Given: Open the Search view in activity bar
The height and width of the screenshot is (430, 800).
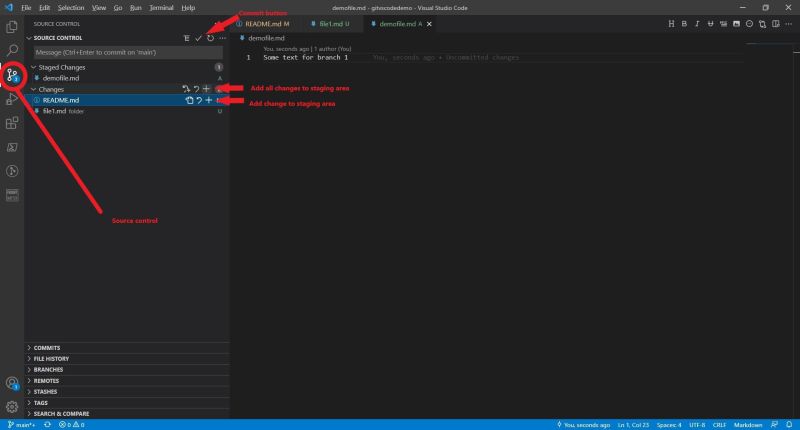Looking at the screenshot, I should pos(12,50).
